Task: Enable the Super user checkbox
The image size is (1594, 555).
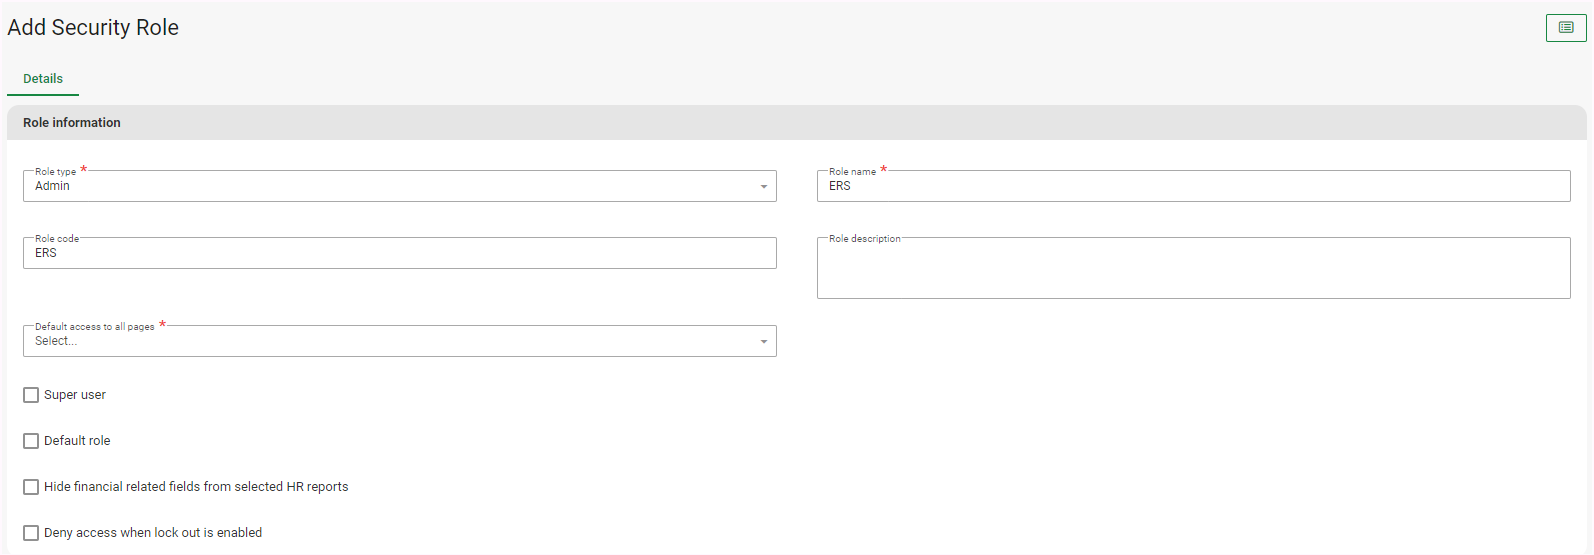Action: [x=31, y=395]
